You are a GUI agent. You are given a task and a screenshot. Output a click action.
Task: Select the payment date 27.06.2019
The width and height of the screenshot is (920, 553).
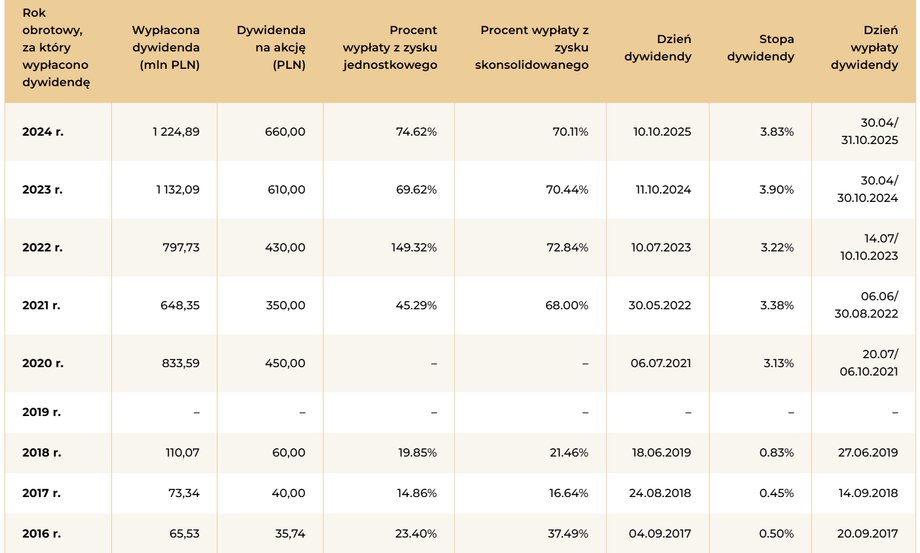(868, 453)
